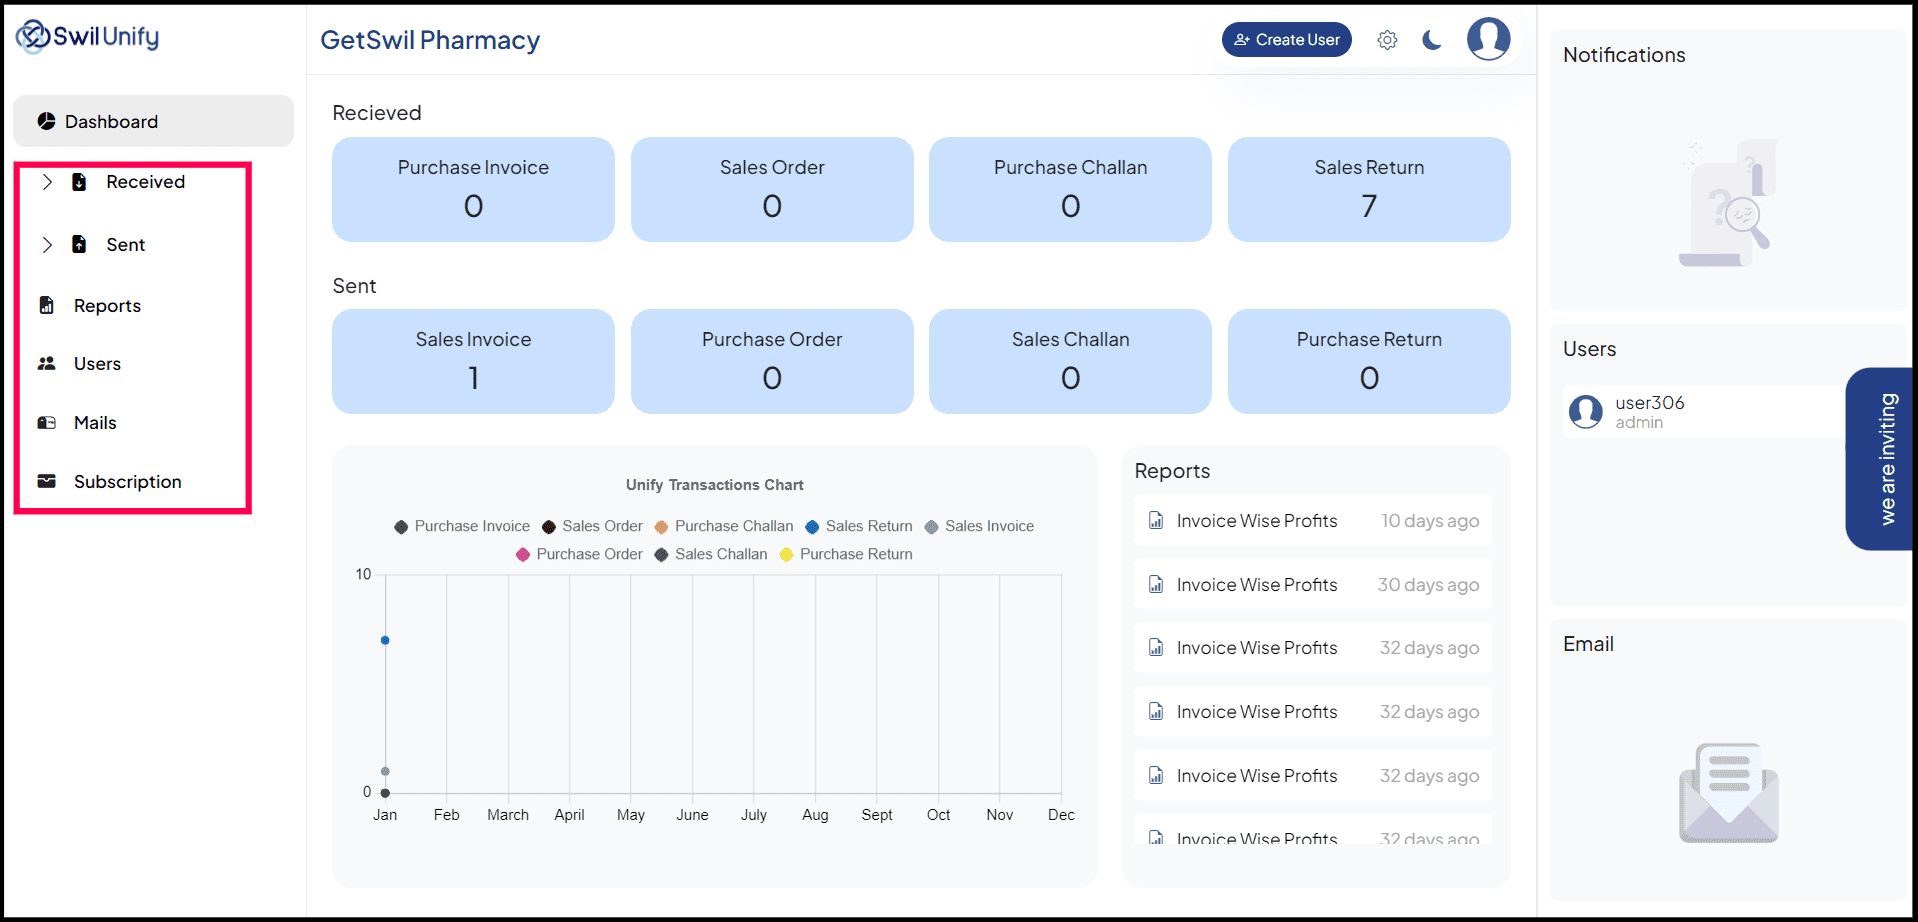Toggle the Purchase Invoice chart legend entry
The image size is (1918, 922).
[461, 526]
